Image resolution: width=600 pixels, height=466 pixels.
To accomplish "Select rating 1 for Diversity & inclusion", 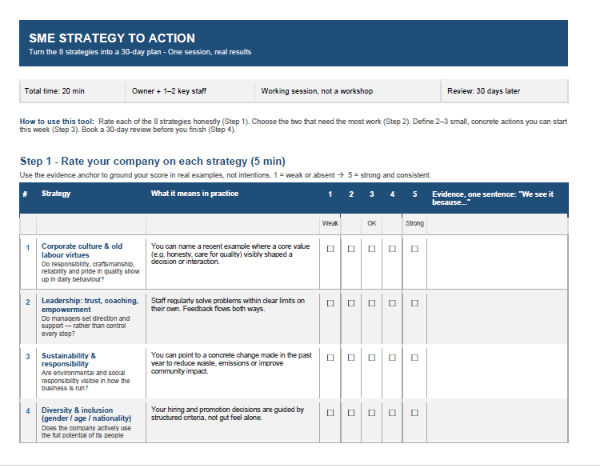I will (330, 413).
